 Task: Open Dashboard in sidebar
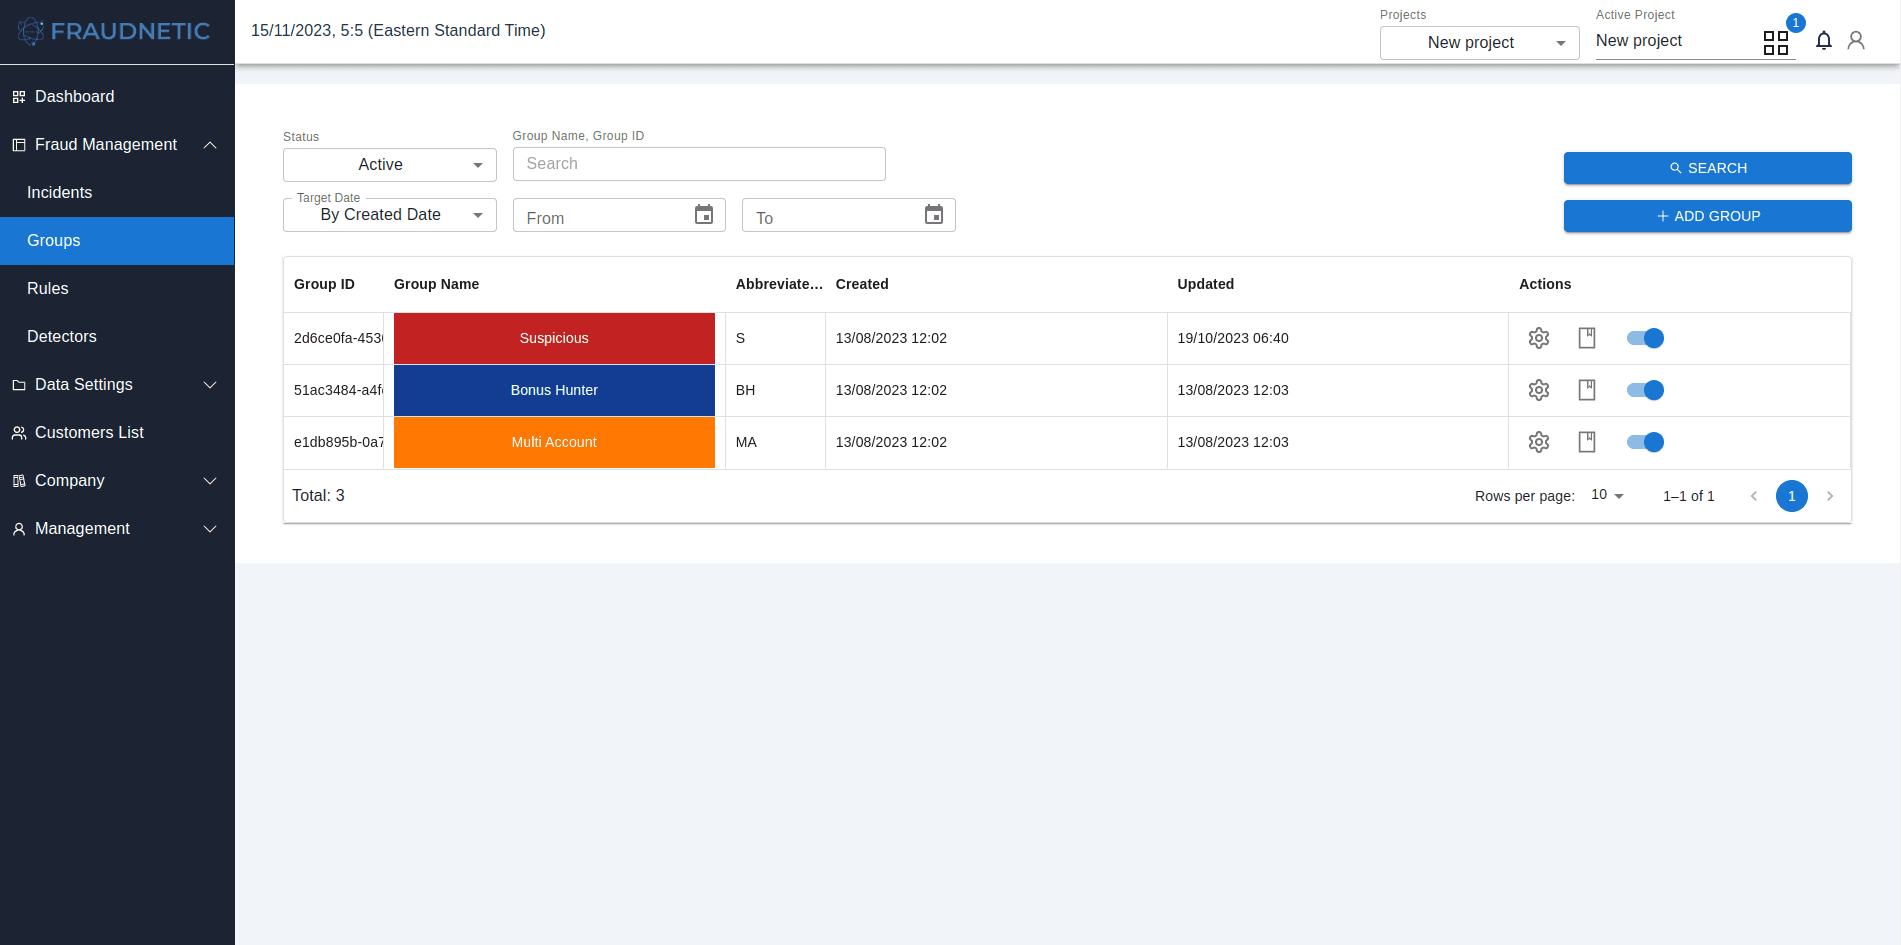point(117,97)
